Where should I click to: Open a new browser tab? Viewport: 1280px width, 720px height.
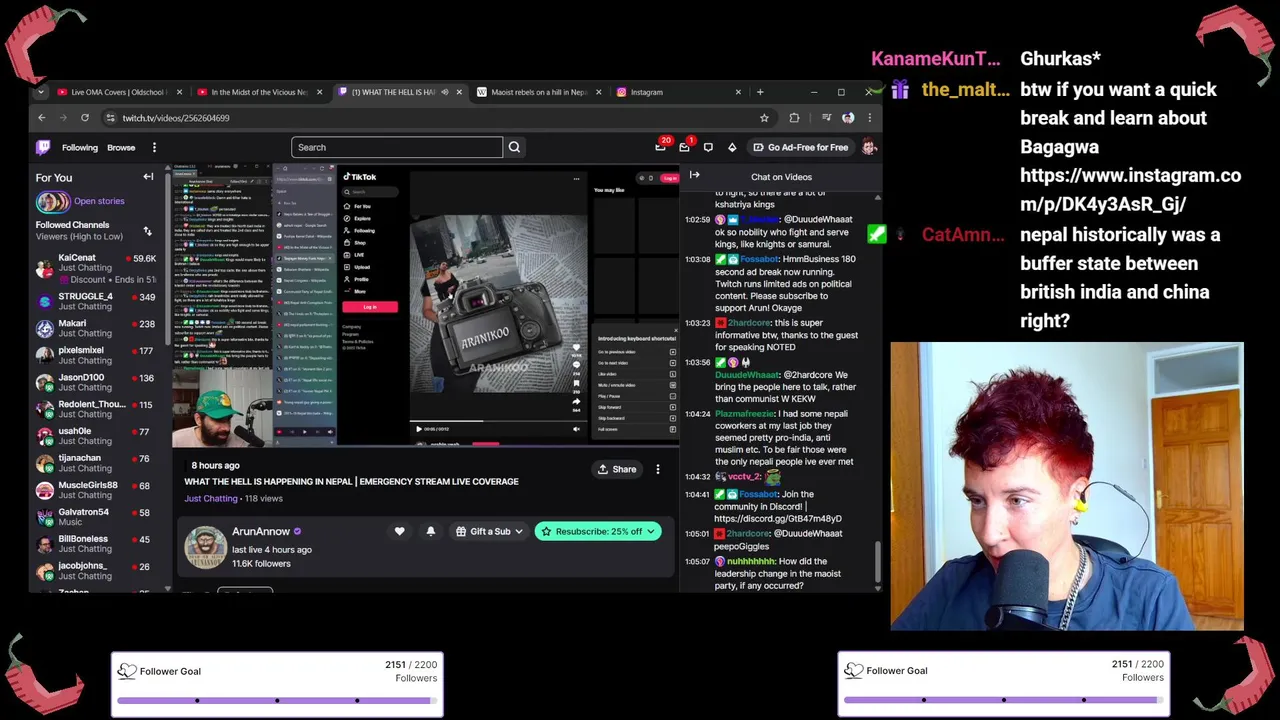(760, 92)
